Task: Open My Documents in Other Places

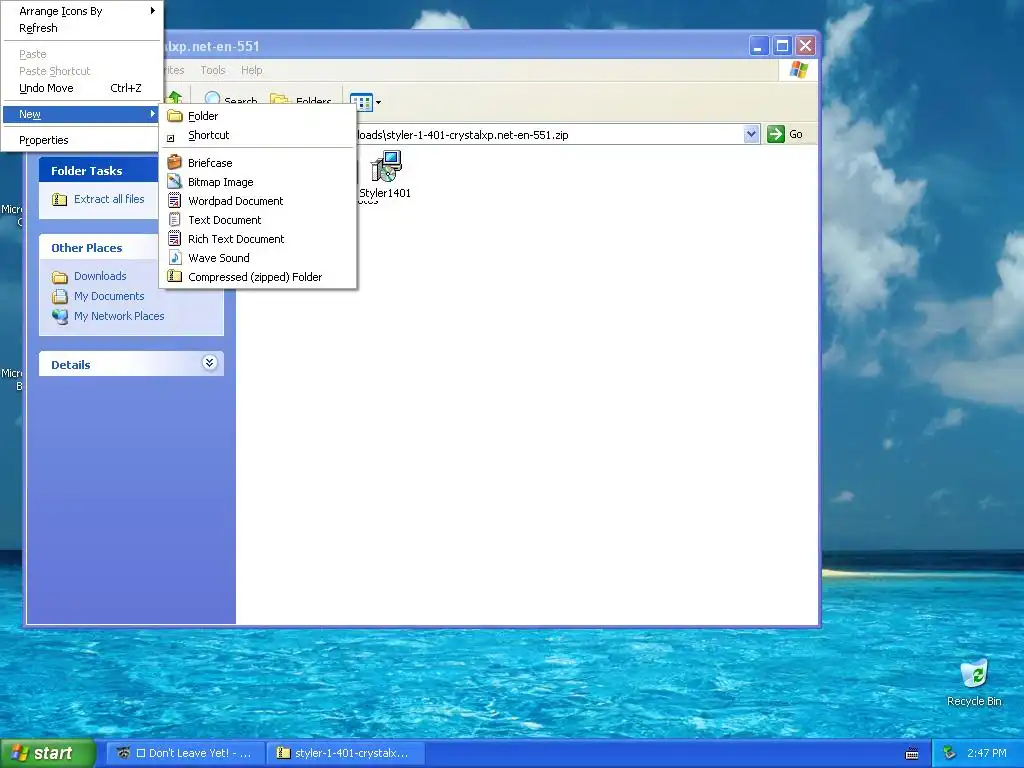Action: tap(109, 296)
